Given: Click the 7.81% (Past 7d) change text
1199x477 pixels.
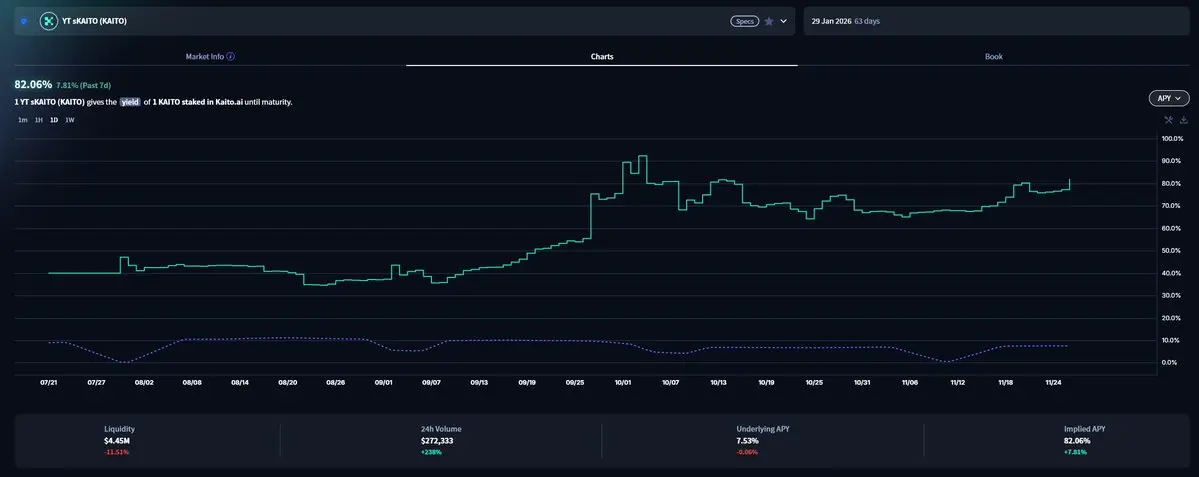Looking at the screenshot, I should 83,85.
